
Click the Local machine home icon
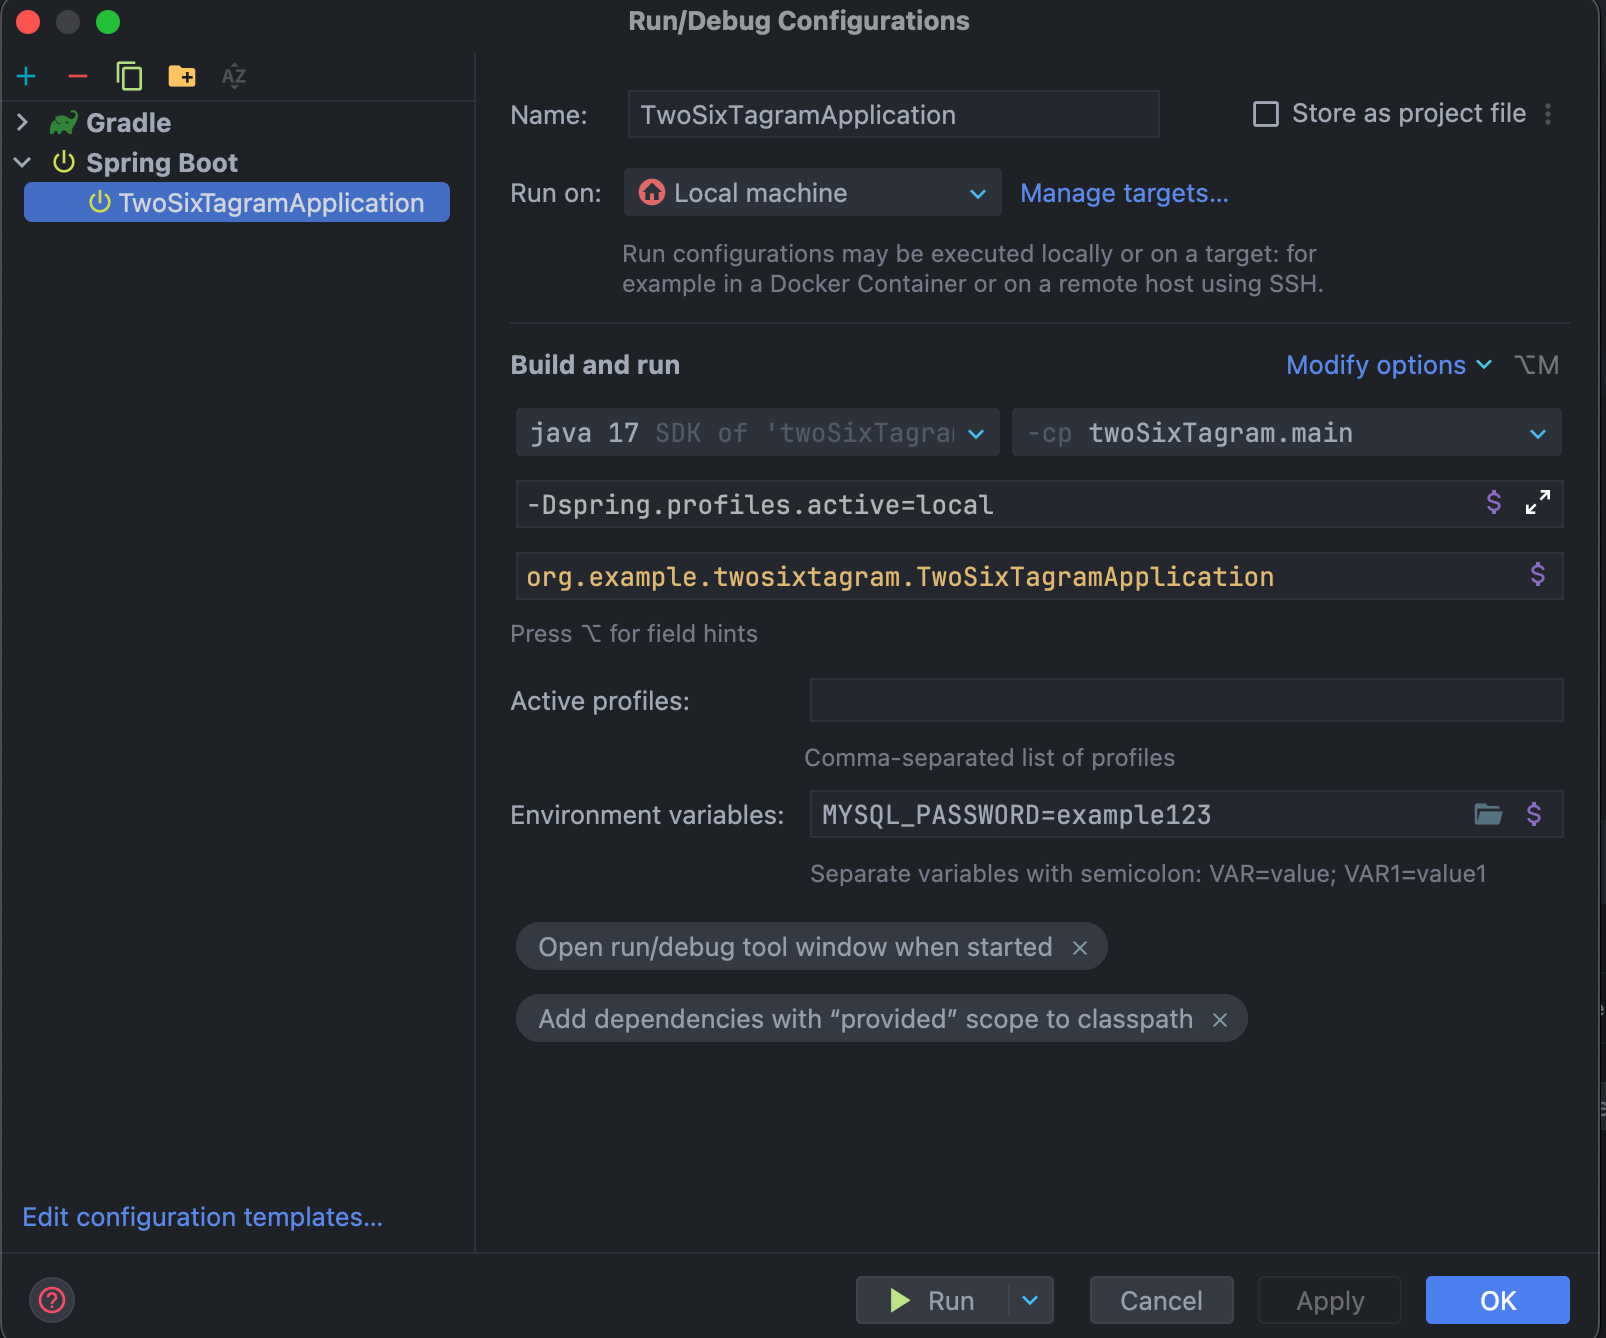point(652,192)
